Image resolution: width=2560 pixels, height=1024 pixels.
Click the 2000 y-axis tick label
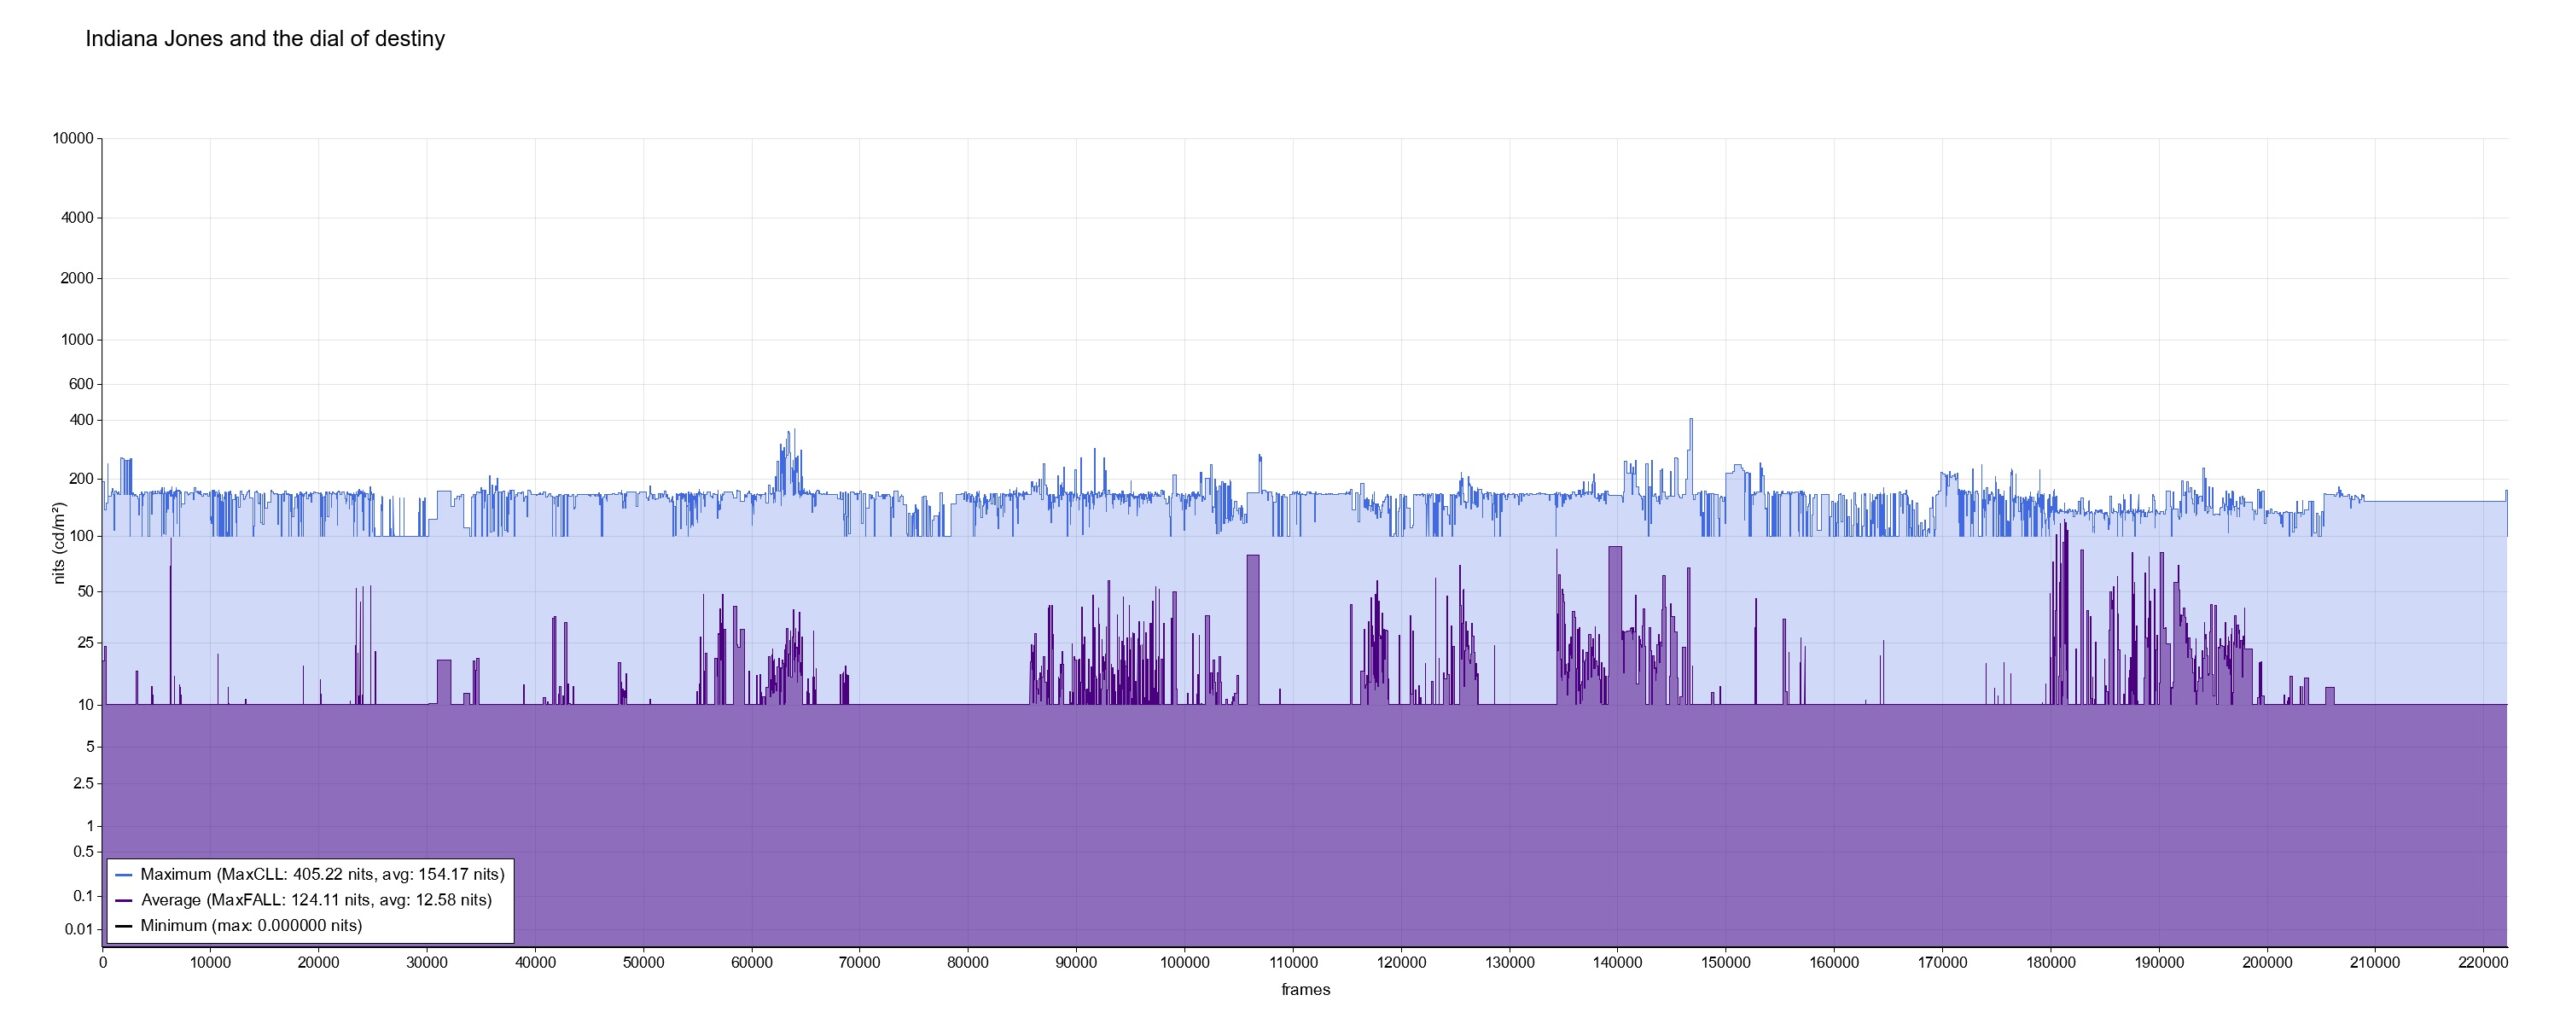(x=77, y=278)
